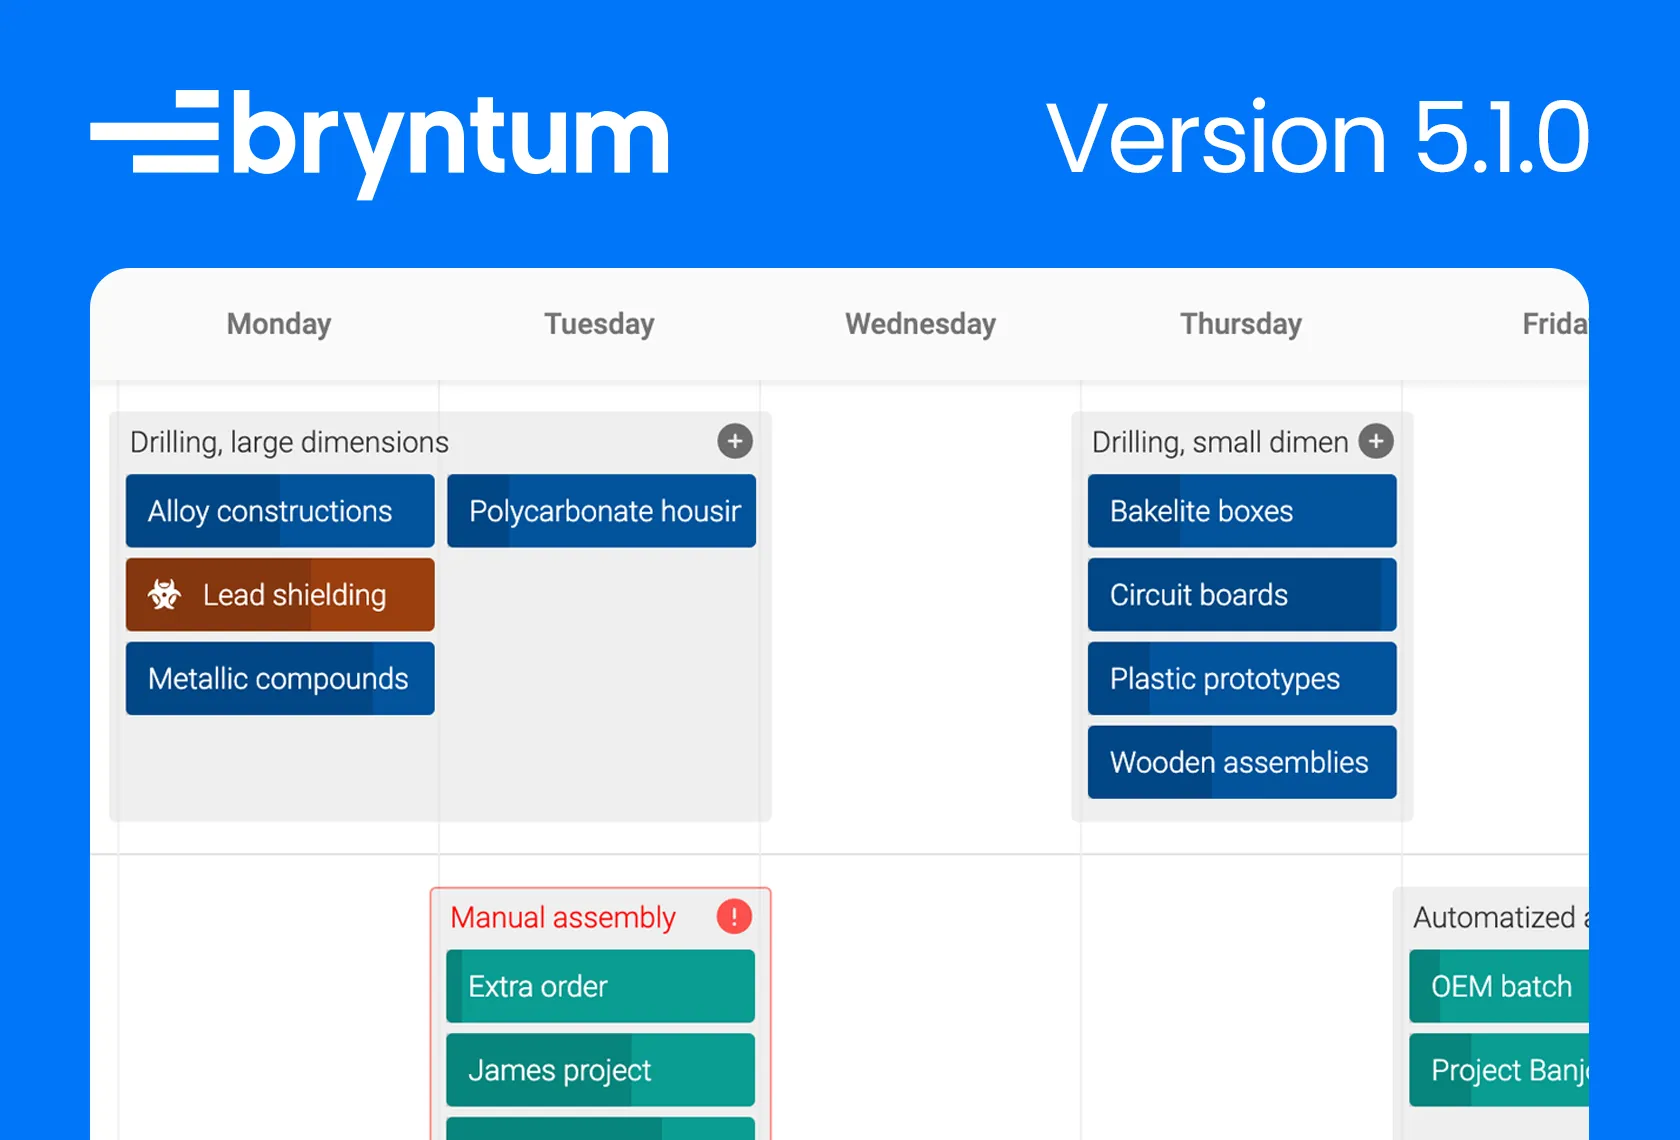
Task: Open the Project Banjo task
Action: pos(1499,1070)
